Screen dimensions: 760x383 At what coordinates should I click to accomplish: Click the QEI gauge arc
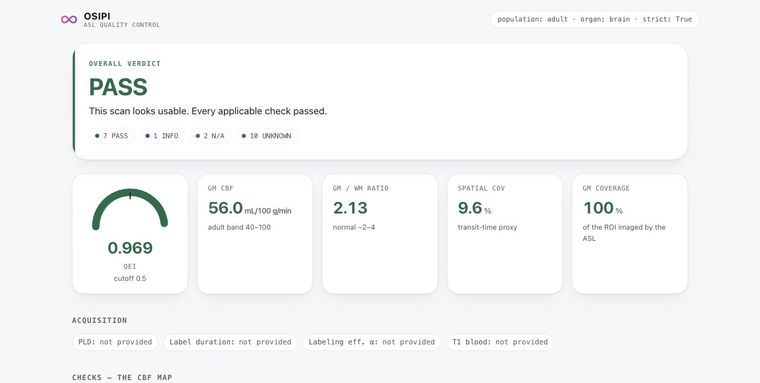click(130, 208)
